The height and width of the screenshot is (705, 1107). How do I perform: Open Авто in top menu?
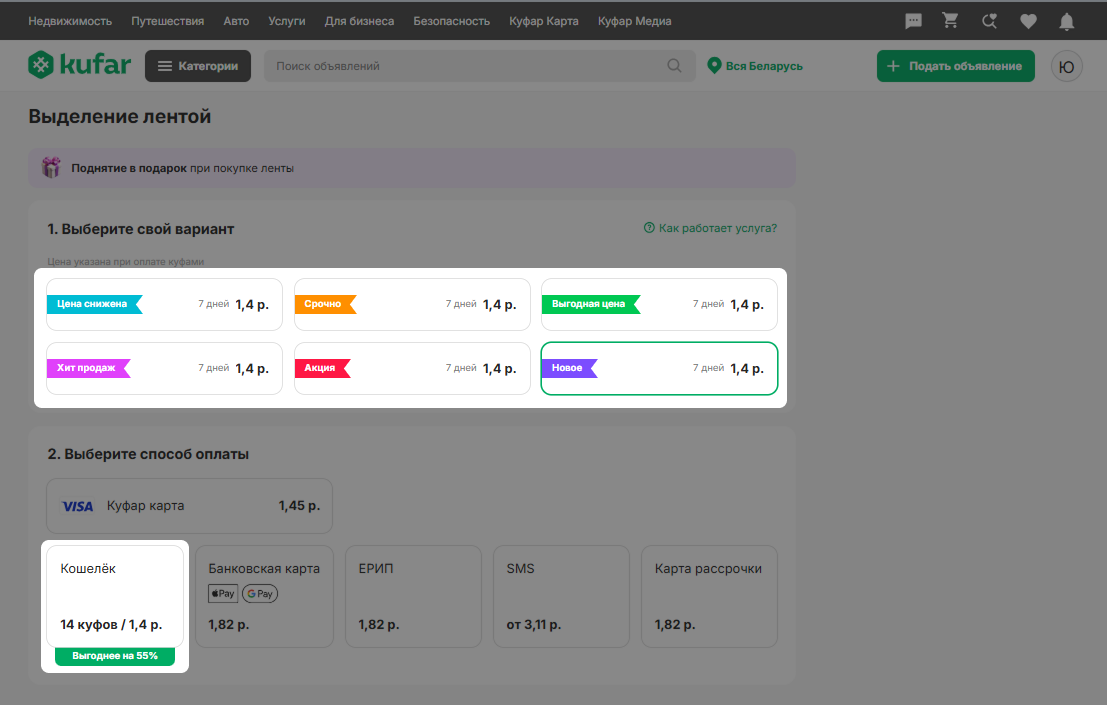coord(236,21)
